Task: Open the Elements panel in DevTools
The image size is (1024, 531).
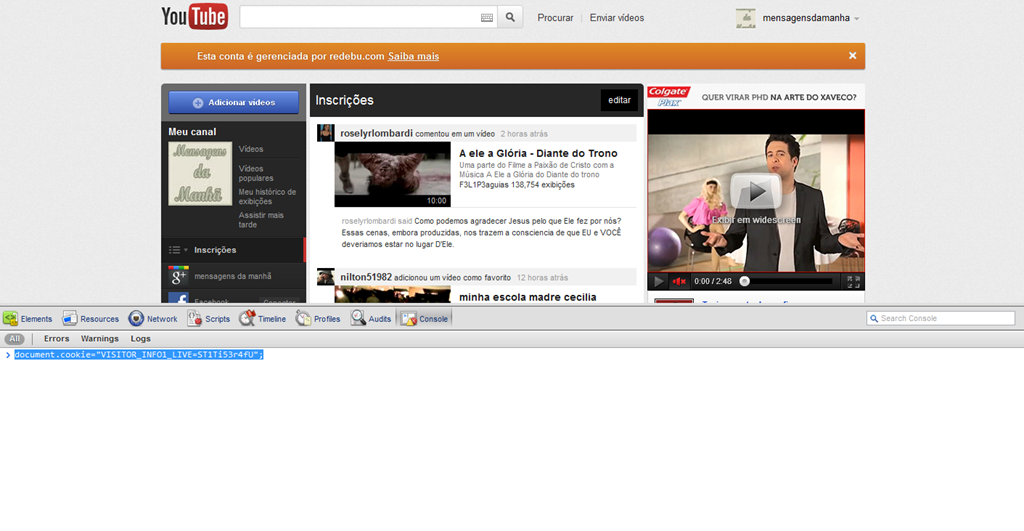Action: 28,319
